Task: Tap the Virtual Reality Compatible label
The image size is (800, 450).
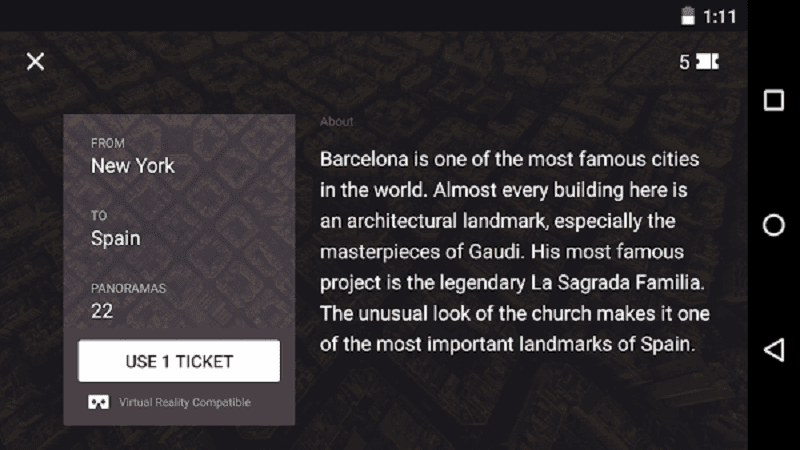Action: point(185,402)
